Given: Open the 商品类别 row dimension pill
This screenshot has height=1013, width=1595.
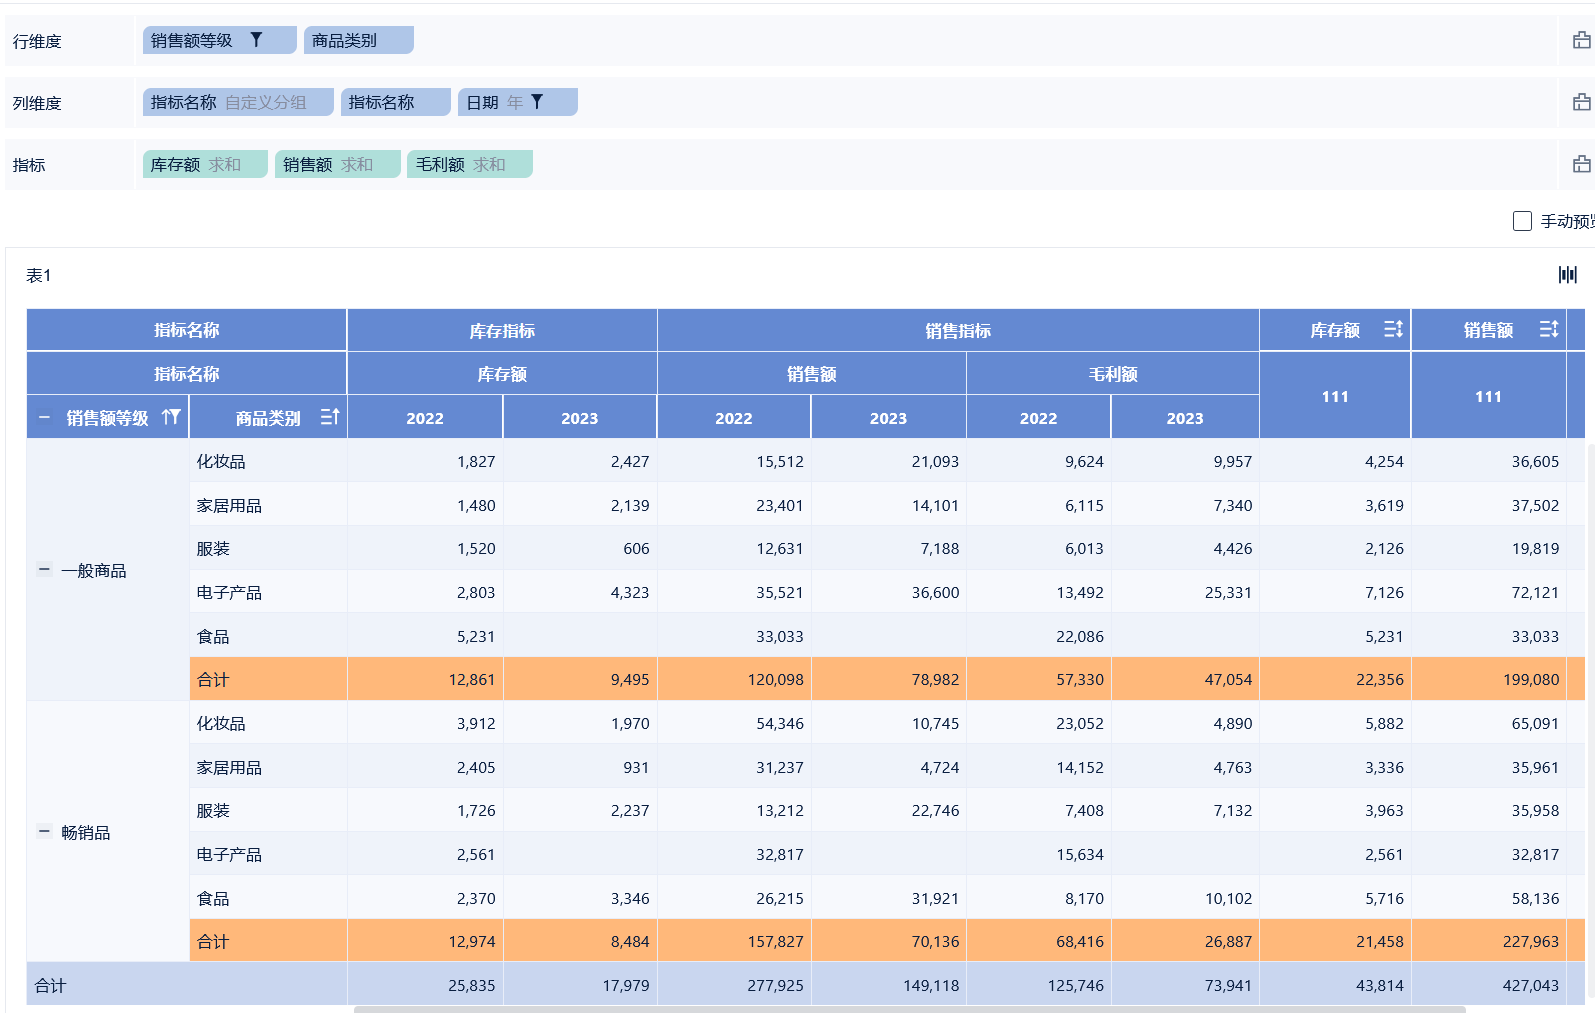Looking at the screenshot, I should 359,40.
